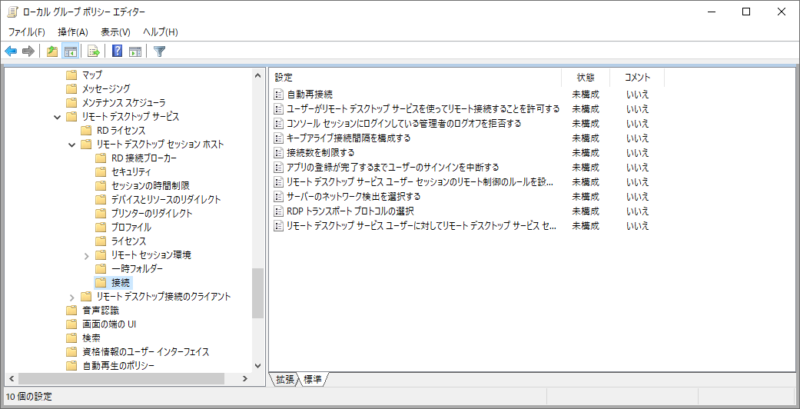This screenshot has height=409, width=800.
Task: Select the コンソール セッションにログイン policy row
Action: pyautogui.click(x=404, y=123)
